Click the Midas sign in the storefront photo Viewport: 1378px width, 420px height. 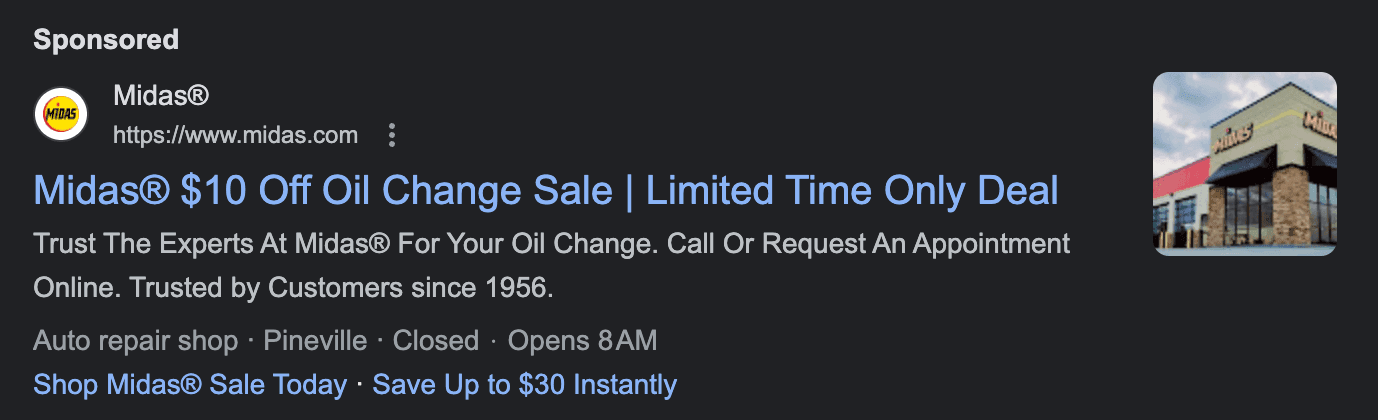pyautogui.click(x=1232, y=138)
